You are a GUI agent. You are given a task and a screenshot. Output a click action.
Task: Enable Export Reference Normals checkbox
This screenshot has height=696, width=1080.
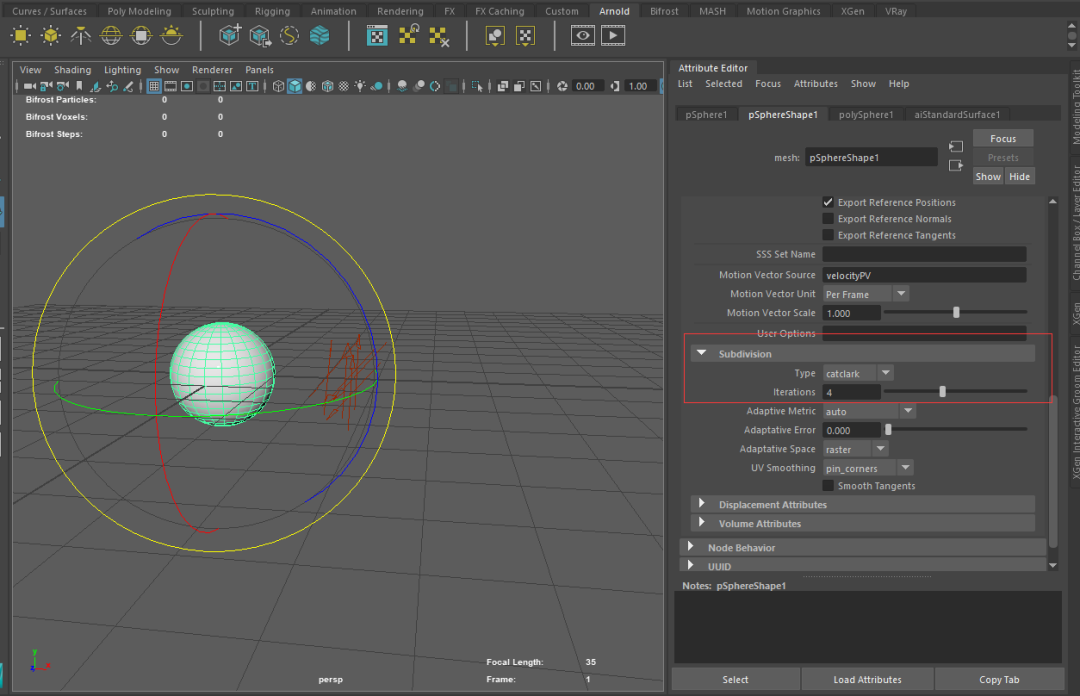[828, 219]
